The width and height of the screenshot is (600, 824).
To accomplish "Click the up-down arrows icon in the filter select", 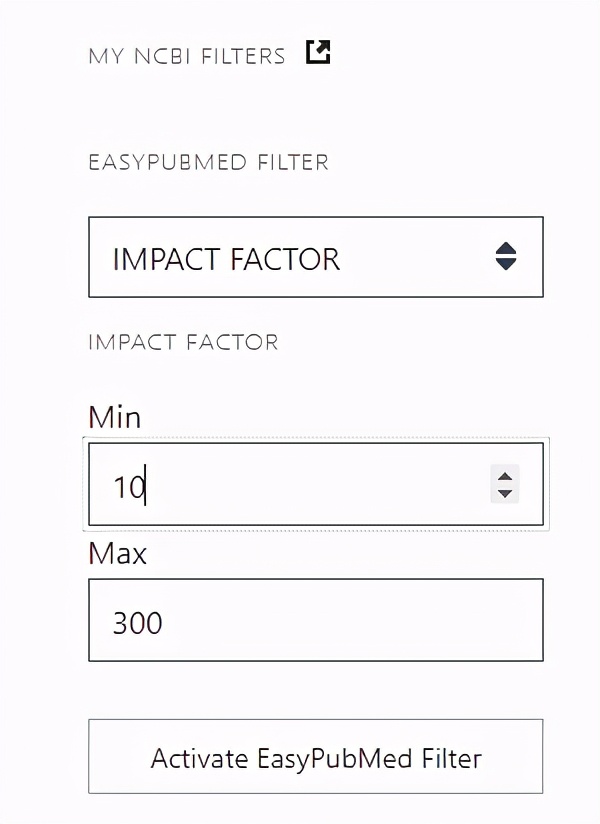I will [x=506, y=257].
